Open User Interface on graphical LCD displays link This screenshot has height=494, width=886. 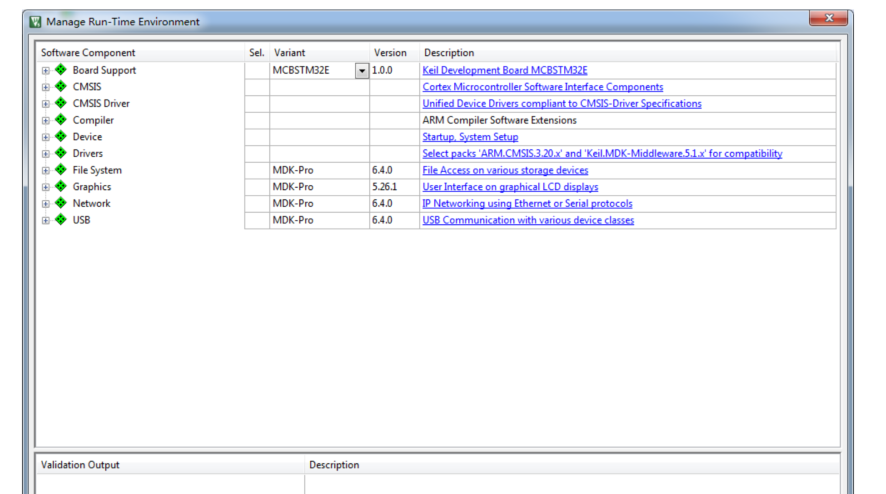(x=510, y=187)
